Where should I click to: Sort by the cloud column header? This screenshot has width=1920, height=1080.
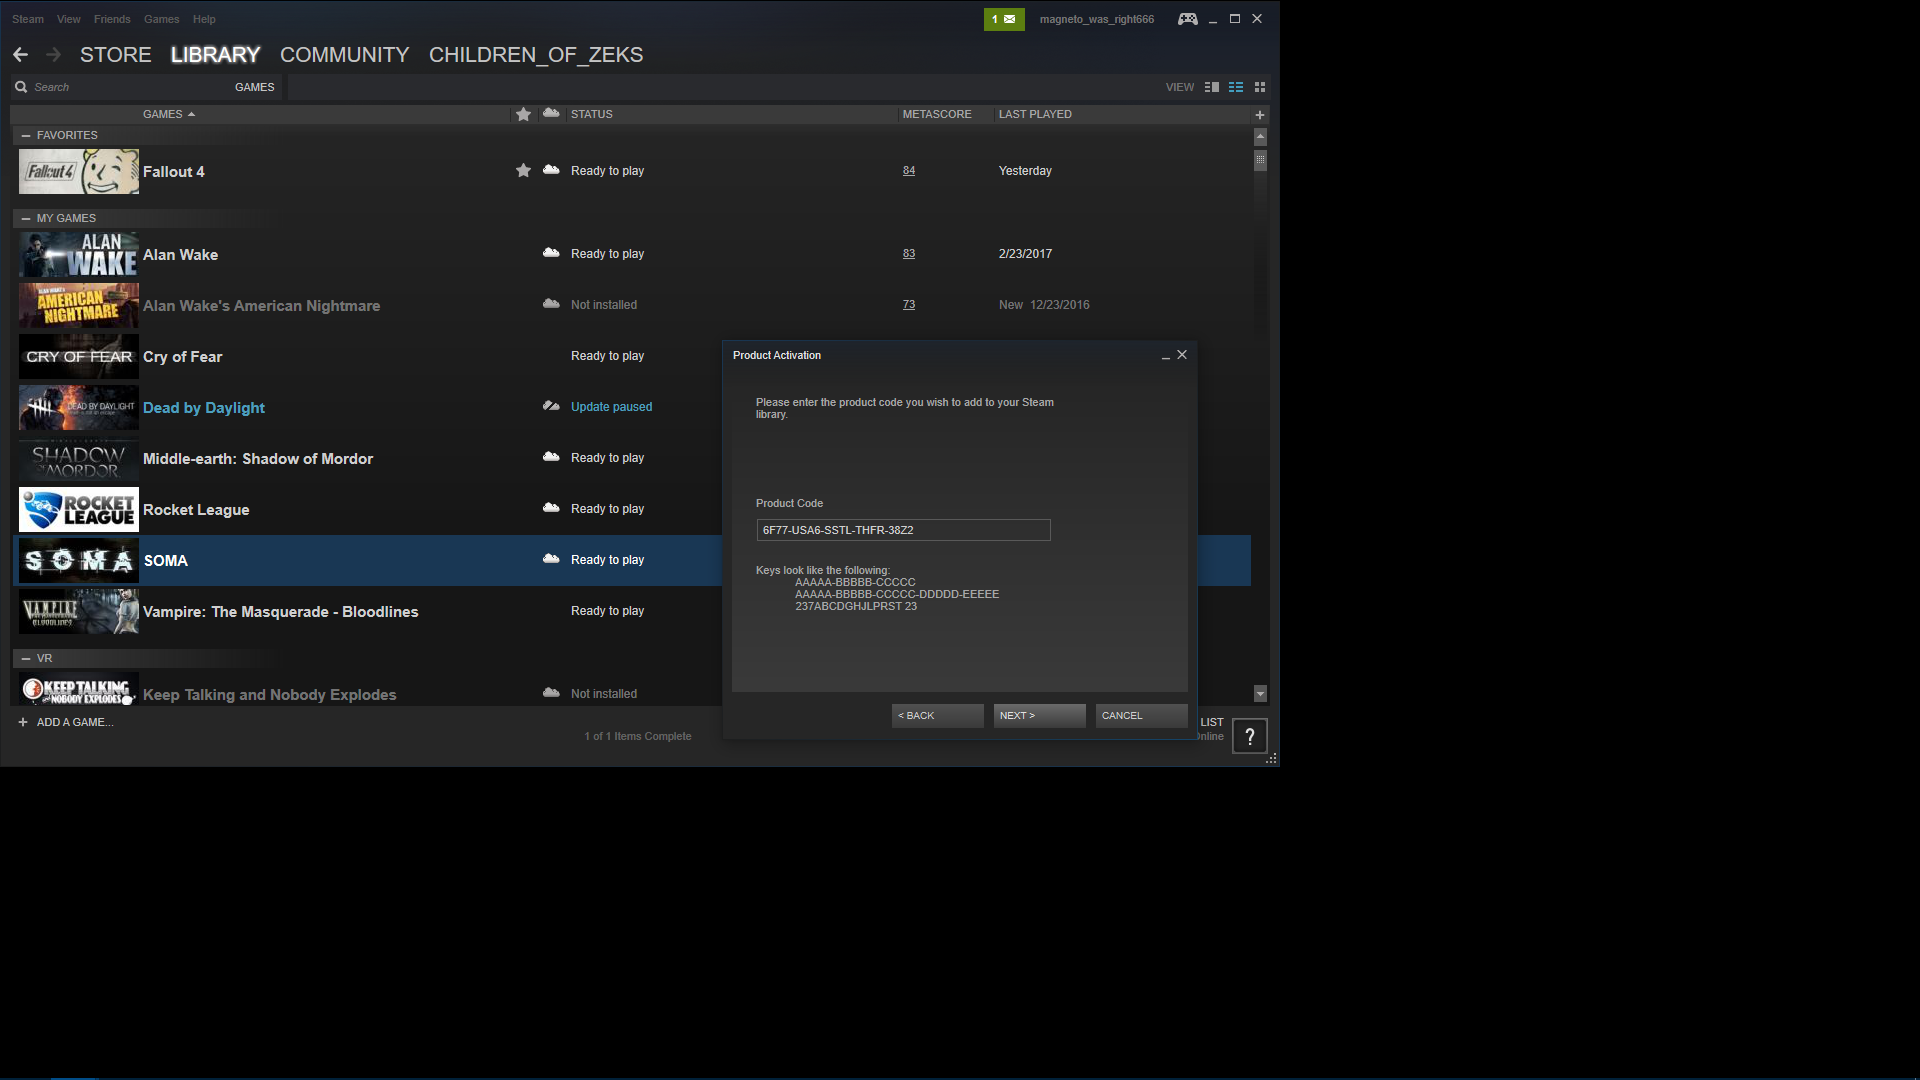click(551, 113)
